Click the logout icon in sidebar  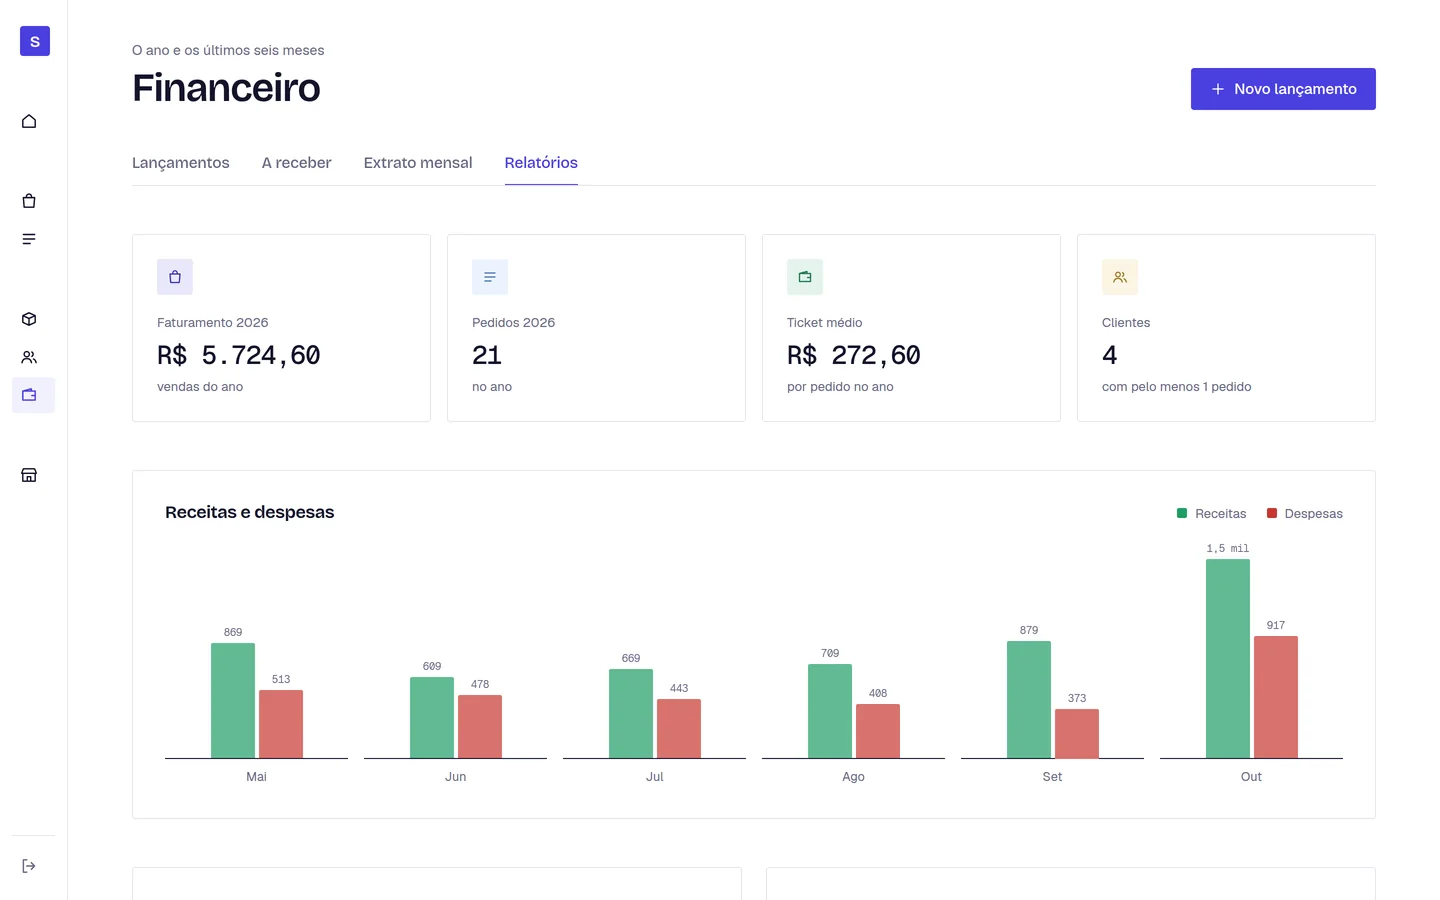pos(29,866)
